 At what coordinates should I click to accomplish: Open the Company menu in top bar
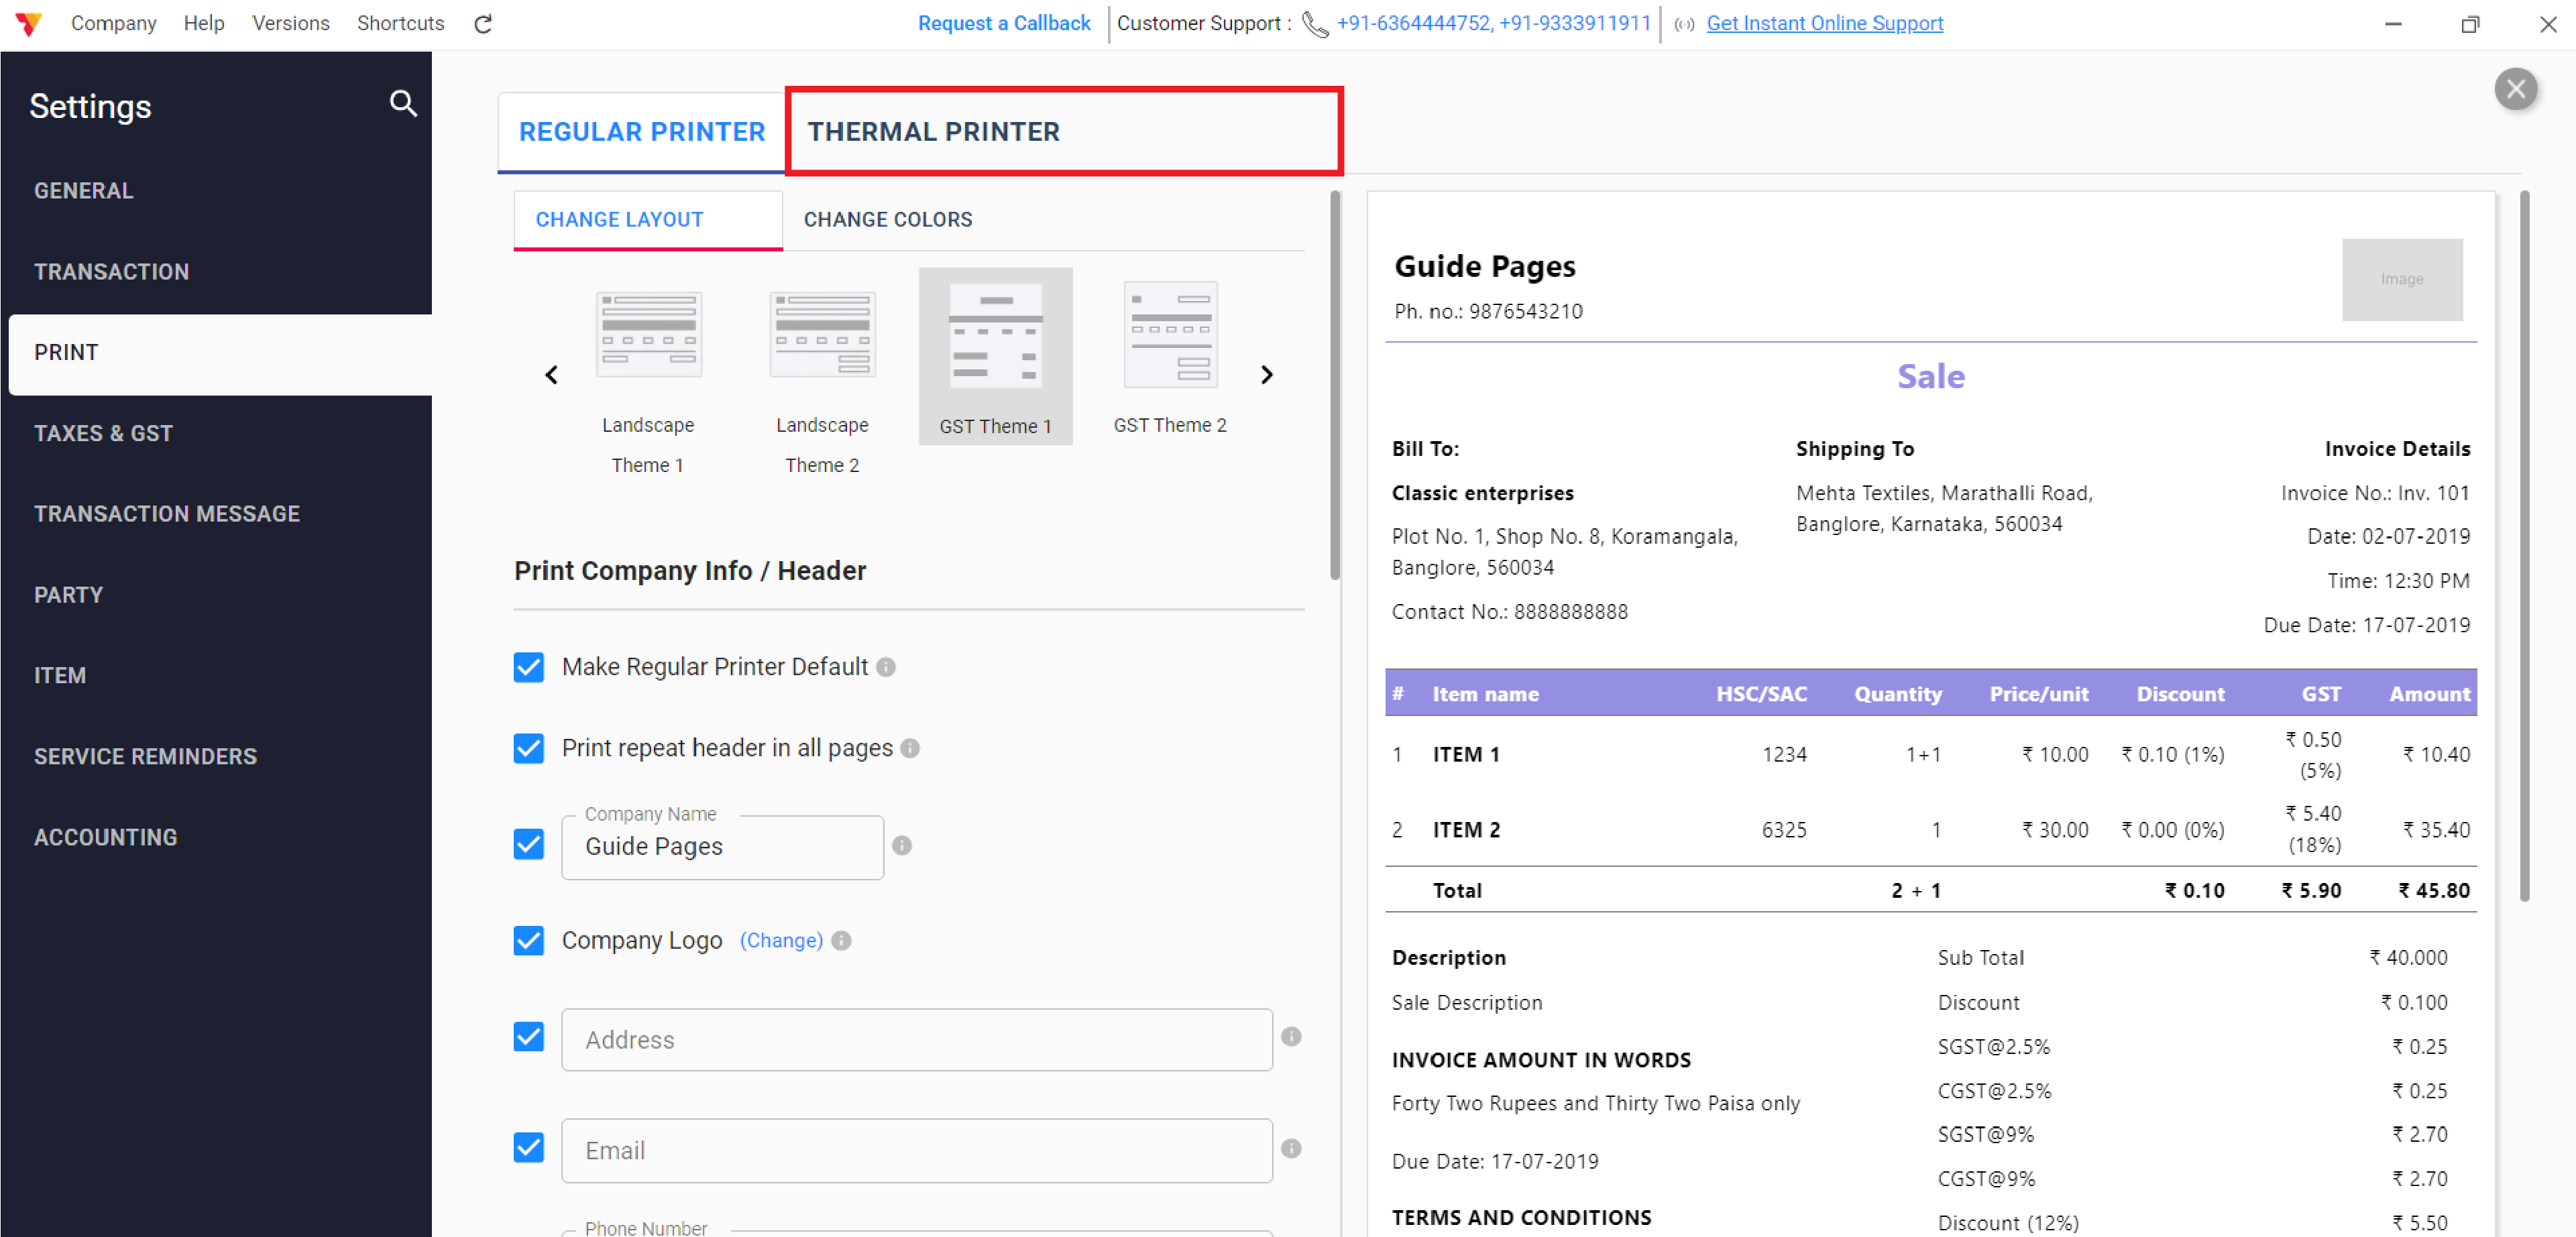click(113, 23)
